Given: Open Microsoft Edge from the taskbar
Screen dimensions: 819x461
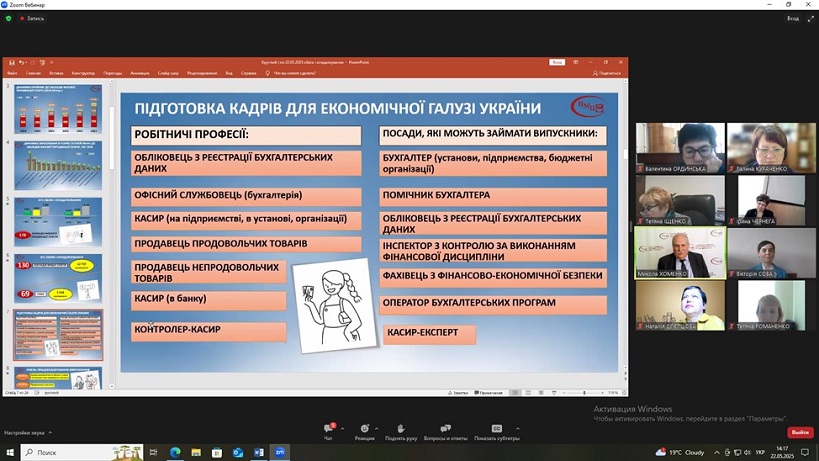Looking at the screenshot, I should tap(174, 452).
